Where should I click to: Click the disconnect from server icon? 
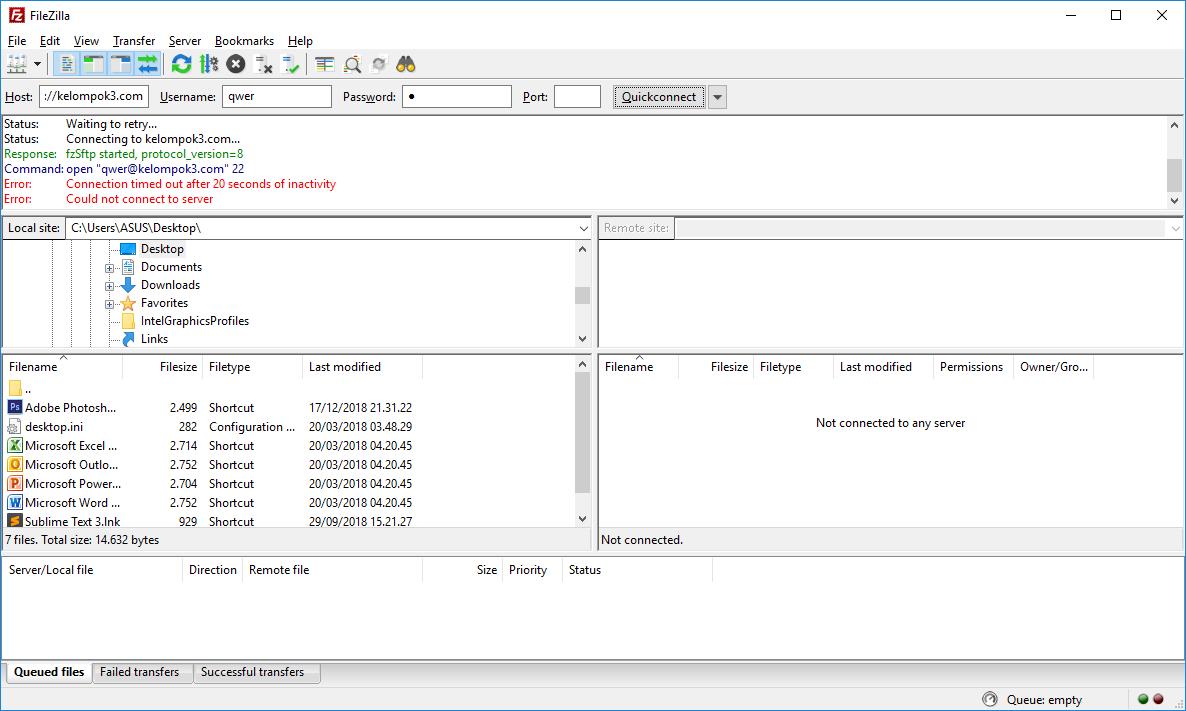(264, 65)
